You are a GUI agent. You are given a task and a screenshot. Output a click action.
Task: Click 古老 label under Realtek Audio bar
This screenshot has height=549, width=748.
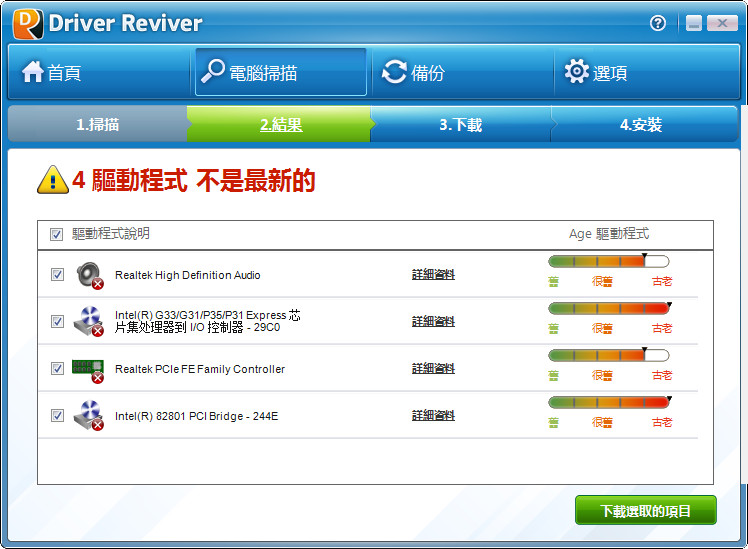pyautogui.click(x=662, y=281)
